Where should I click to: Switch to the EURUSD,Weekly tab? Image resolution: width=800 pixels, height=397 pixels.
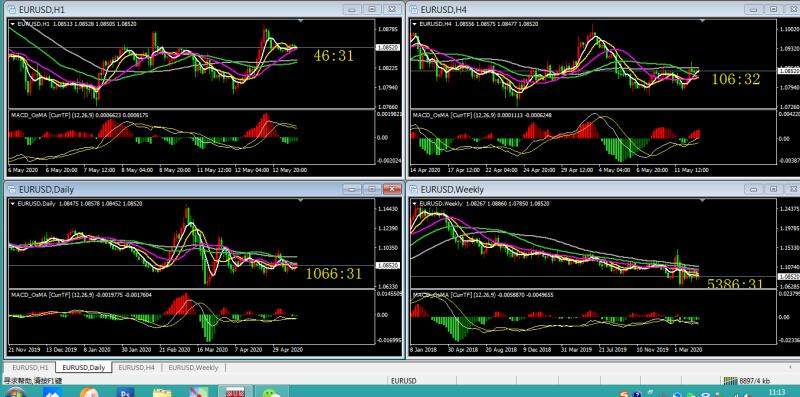[x=193, y=367]
